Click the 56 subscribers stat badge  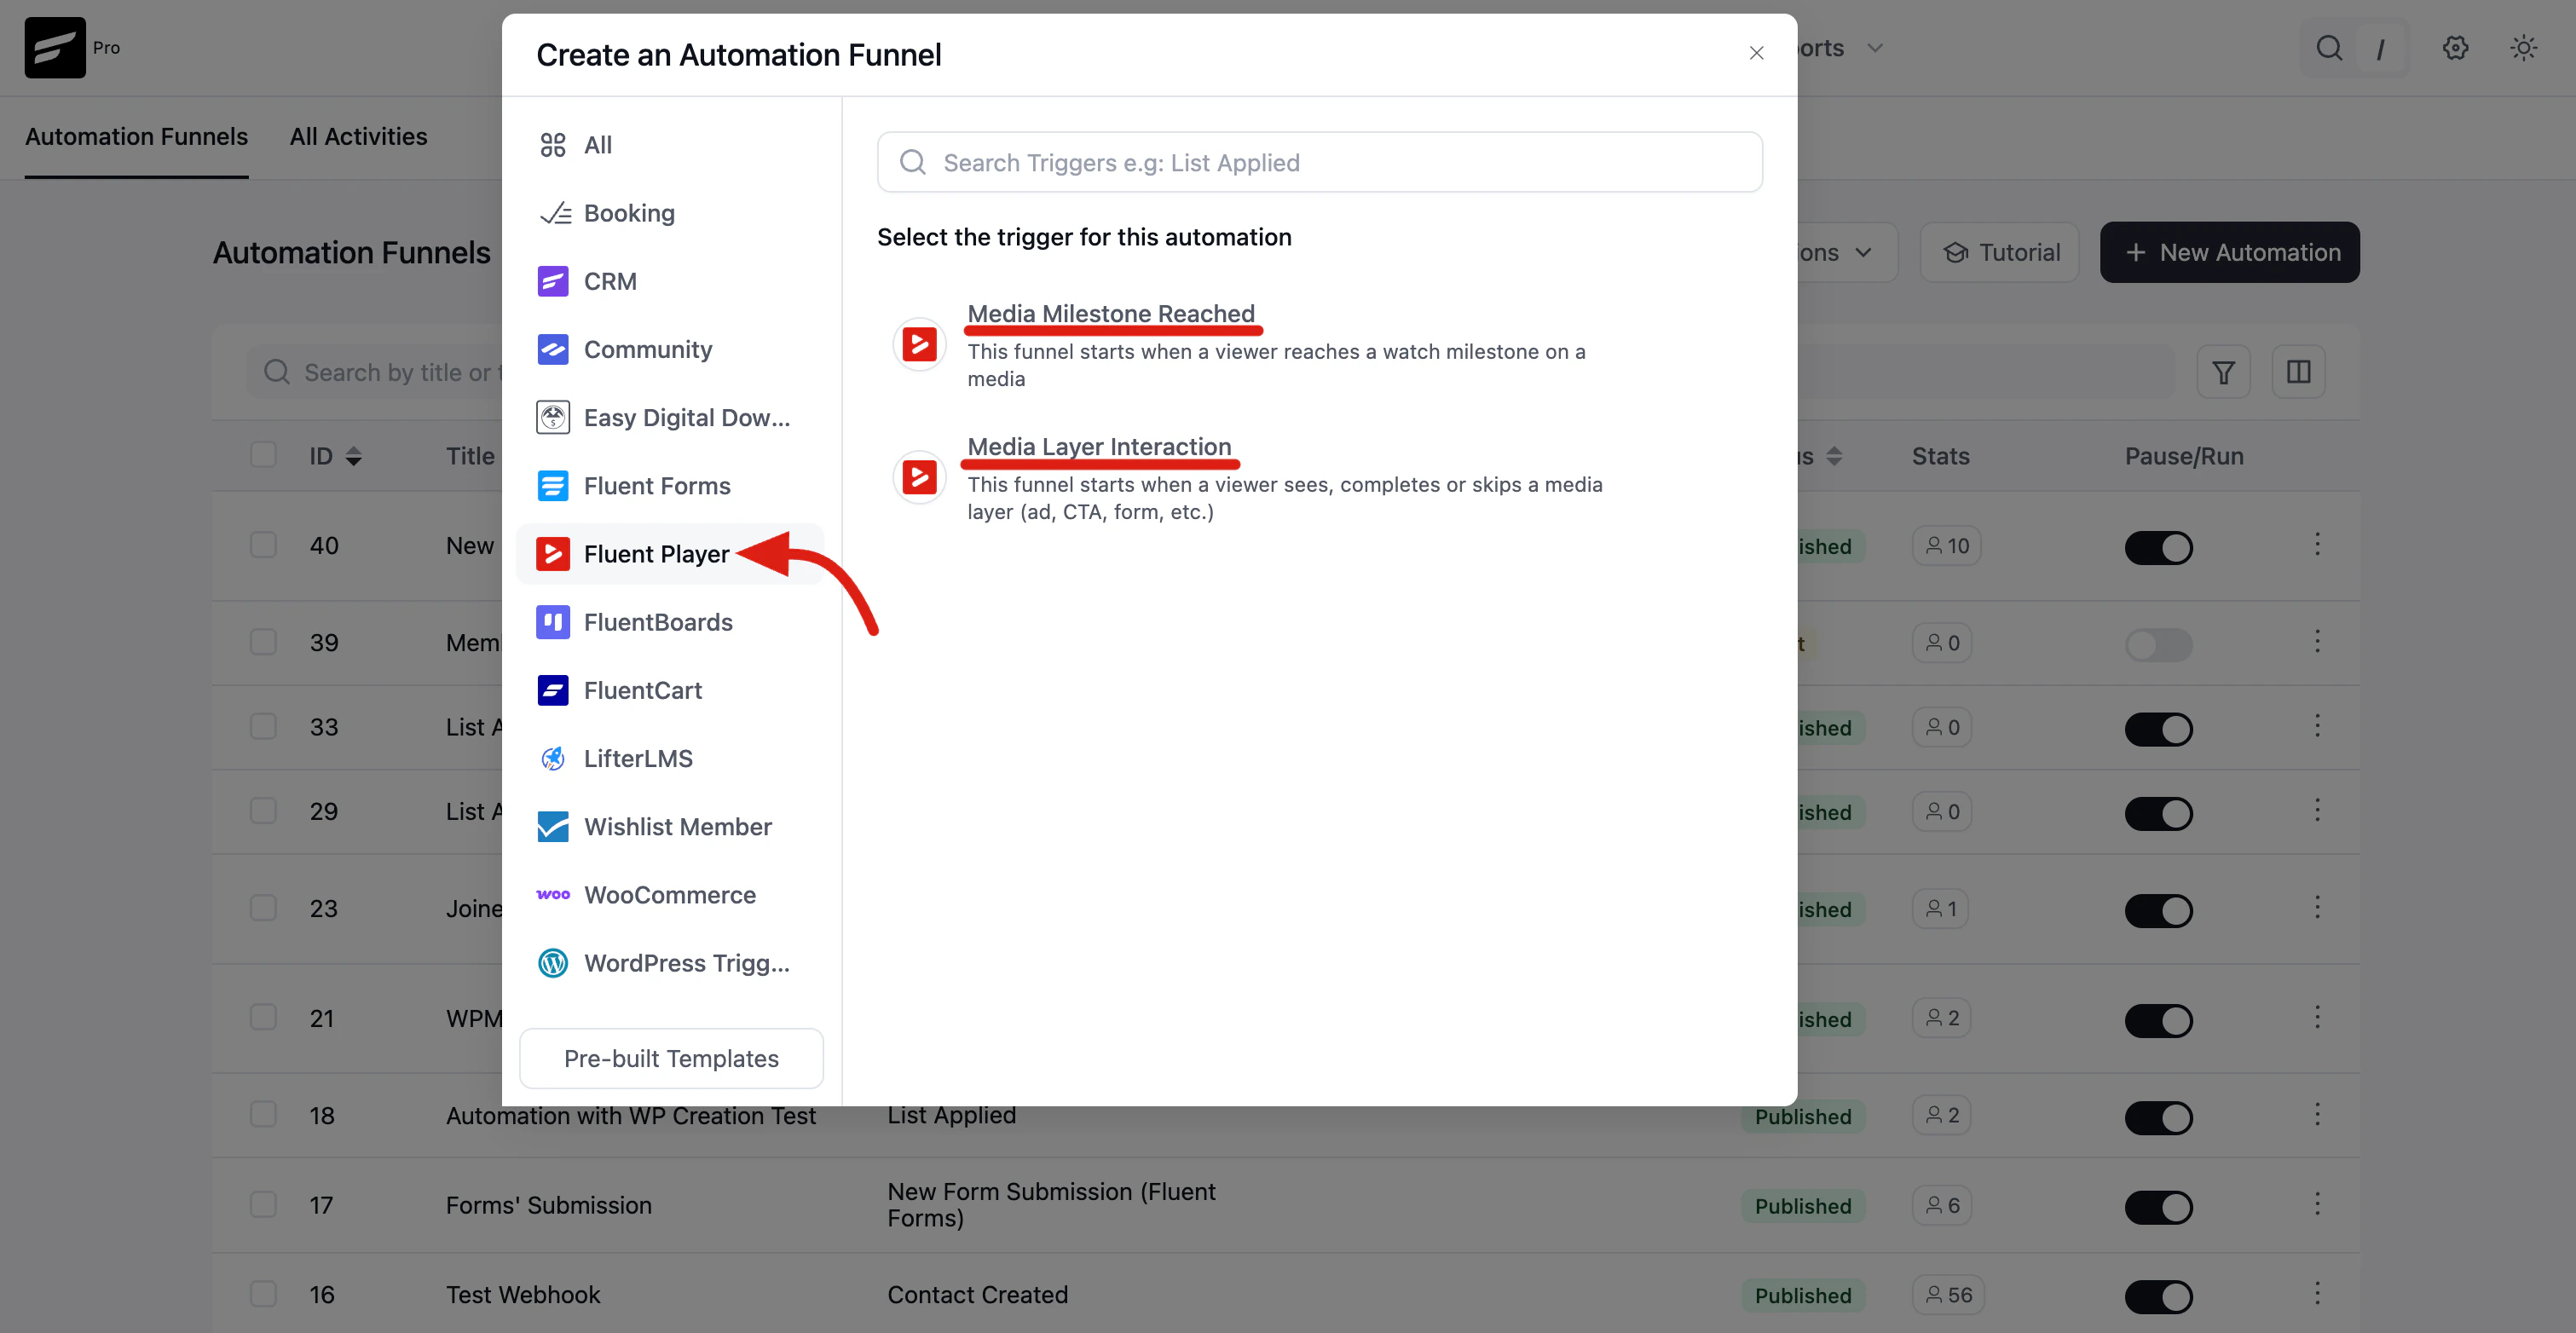[1948, 1295]
